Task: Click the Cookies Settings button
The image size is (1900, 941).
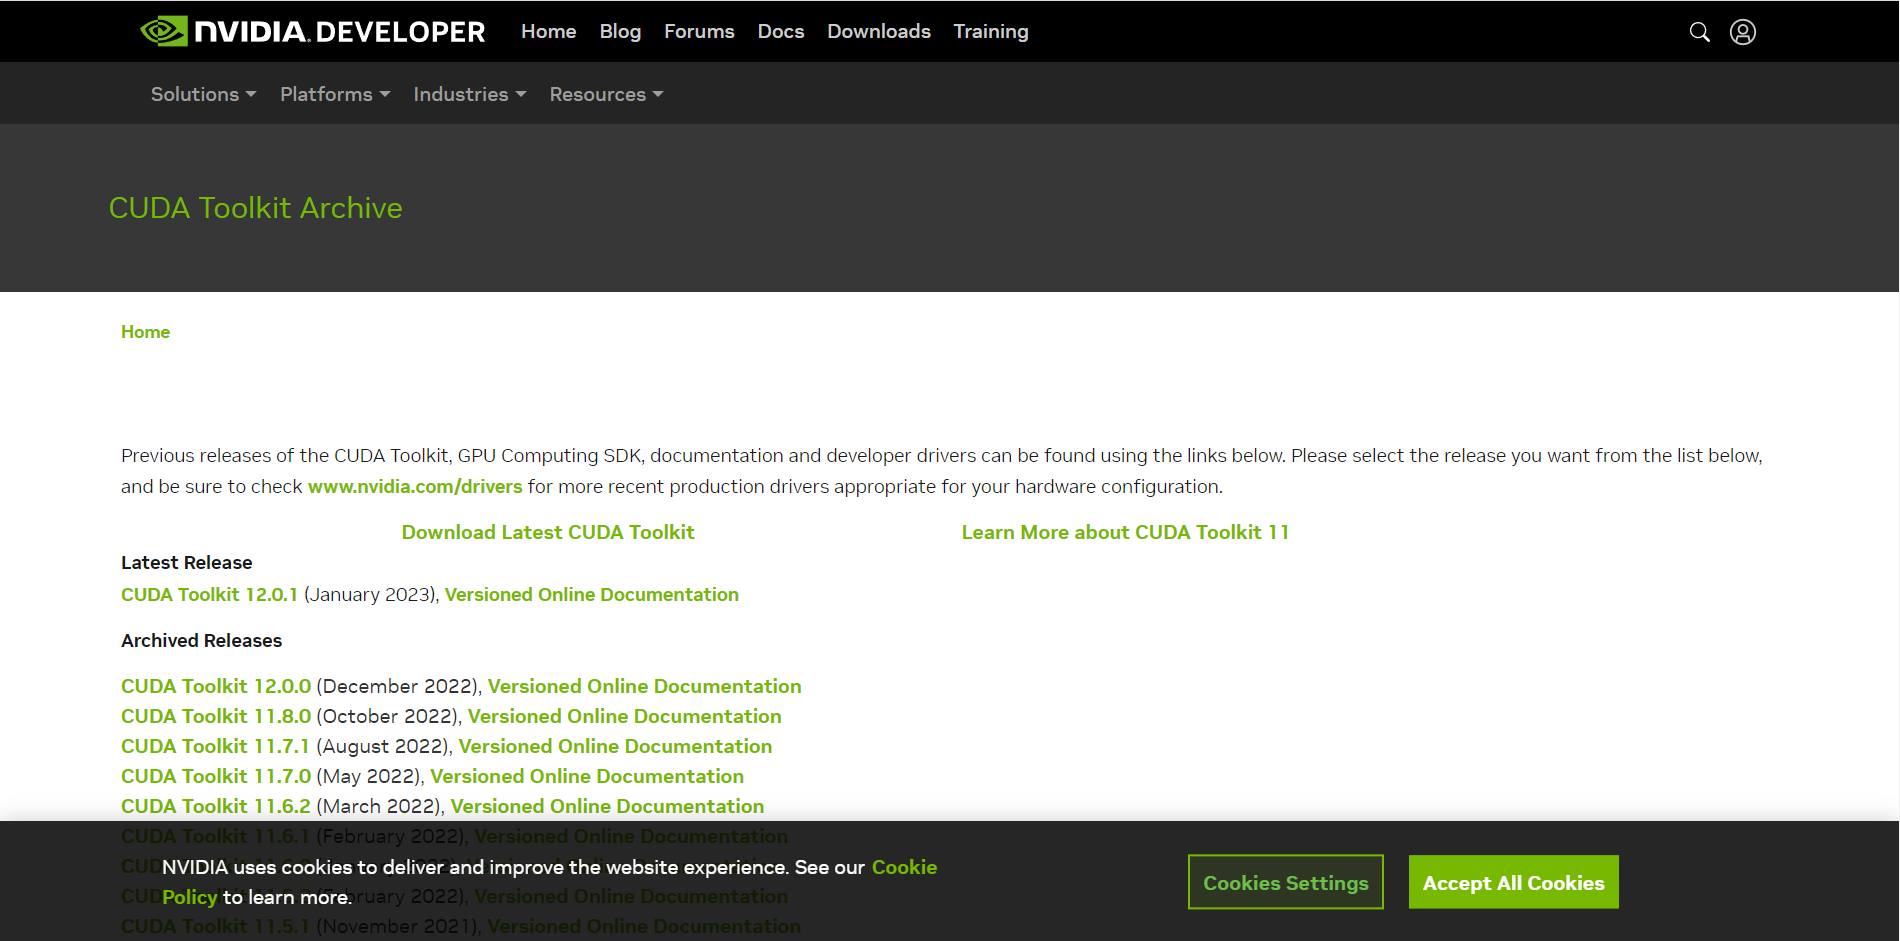Action: click(1286, 882)
